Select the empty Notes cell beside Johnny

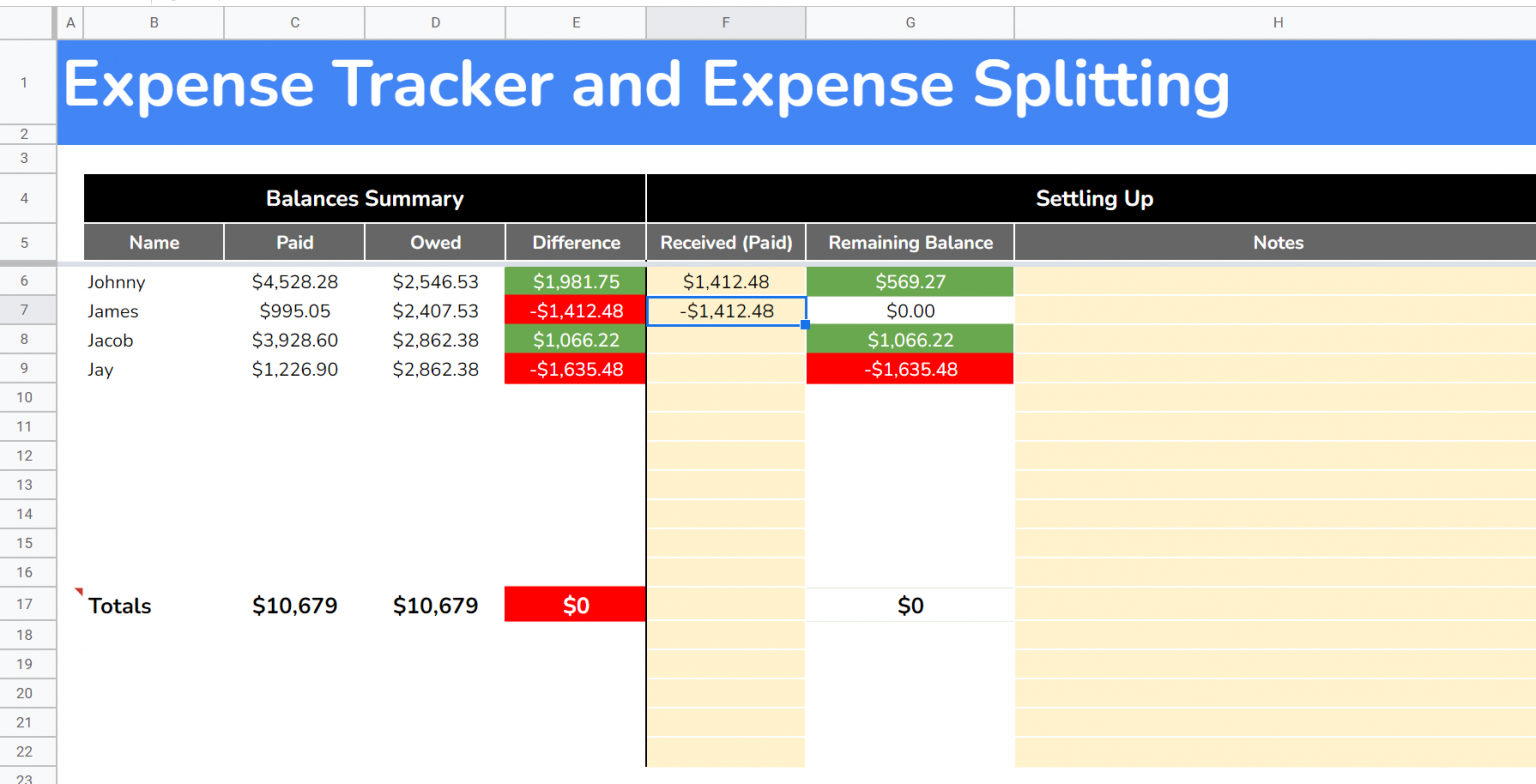(x=1278, y=282)
